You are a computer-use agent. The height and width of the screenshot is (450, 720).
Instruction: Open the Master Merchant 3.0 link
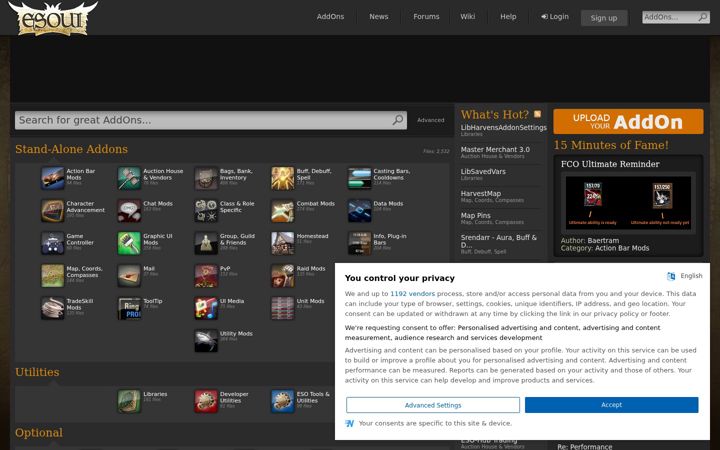click(495, 149)
